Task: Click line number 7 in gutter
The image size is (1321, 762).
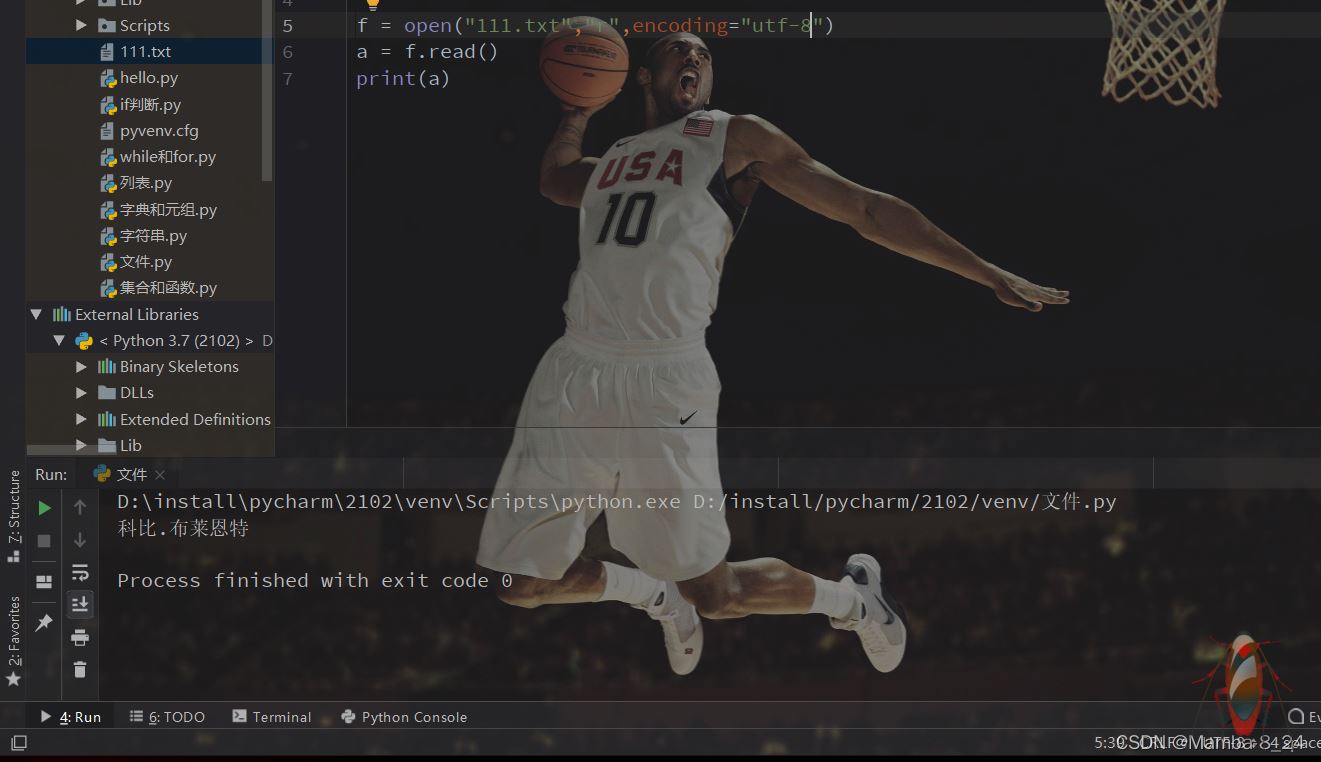Action: (288, 78)
